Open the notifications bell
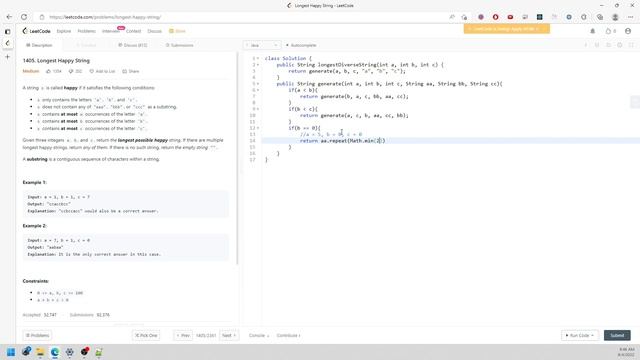Screen dimensions: 640x360 593,31
